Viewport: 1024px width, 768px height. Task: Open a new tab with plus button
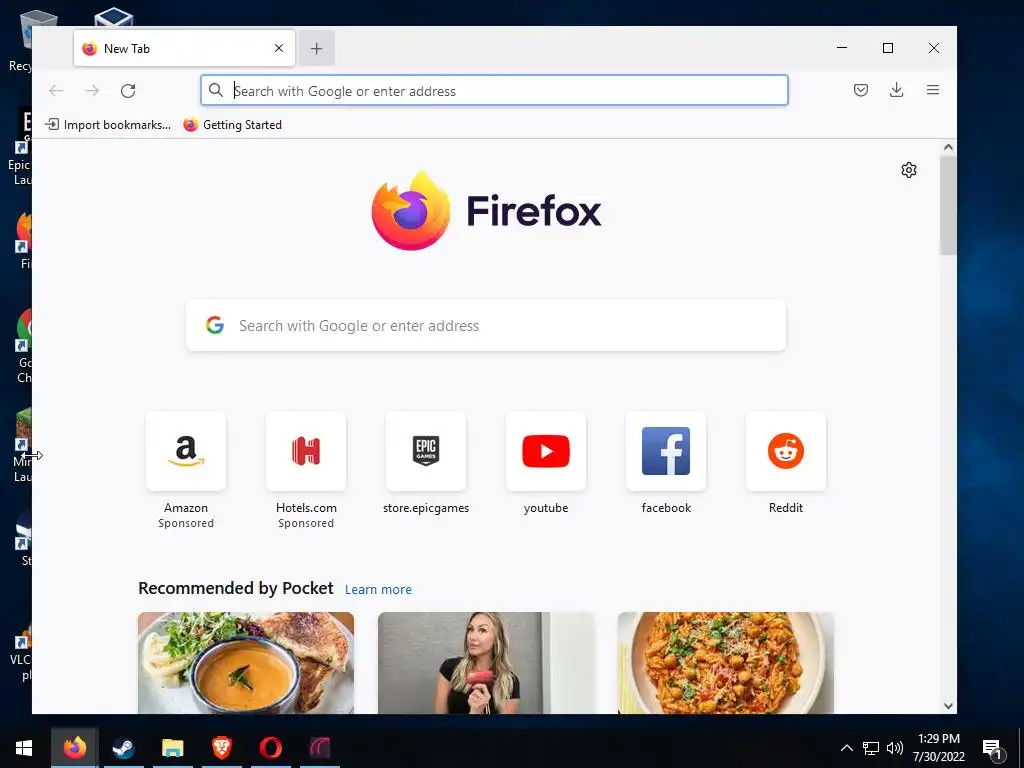click(317, 48)
